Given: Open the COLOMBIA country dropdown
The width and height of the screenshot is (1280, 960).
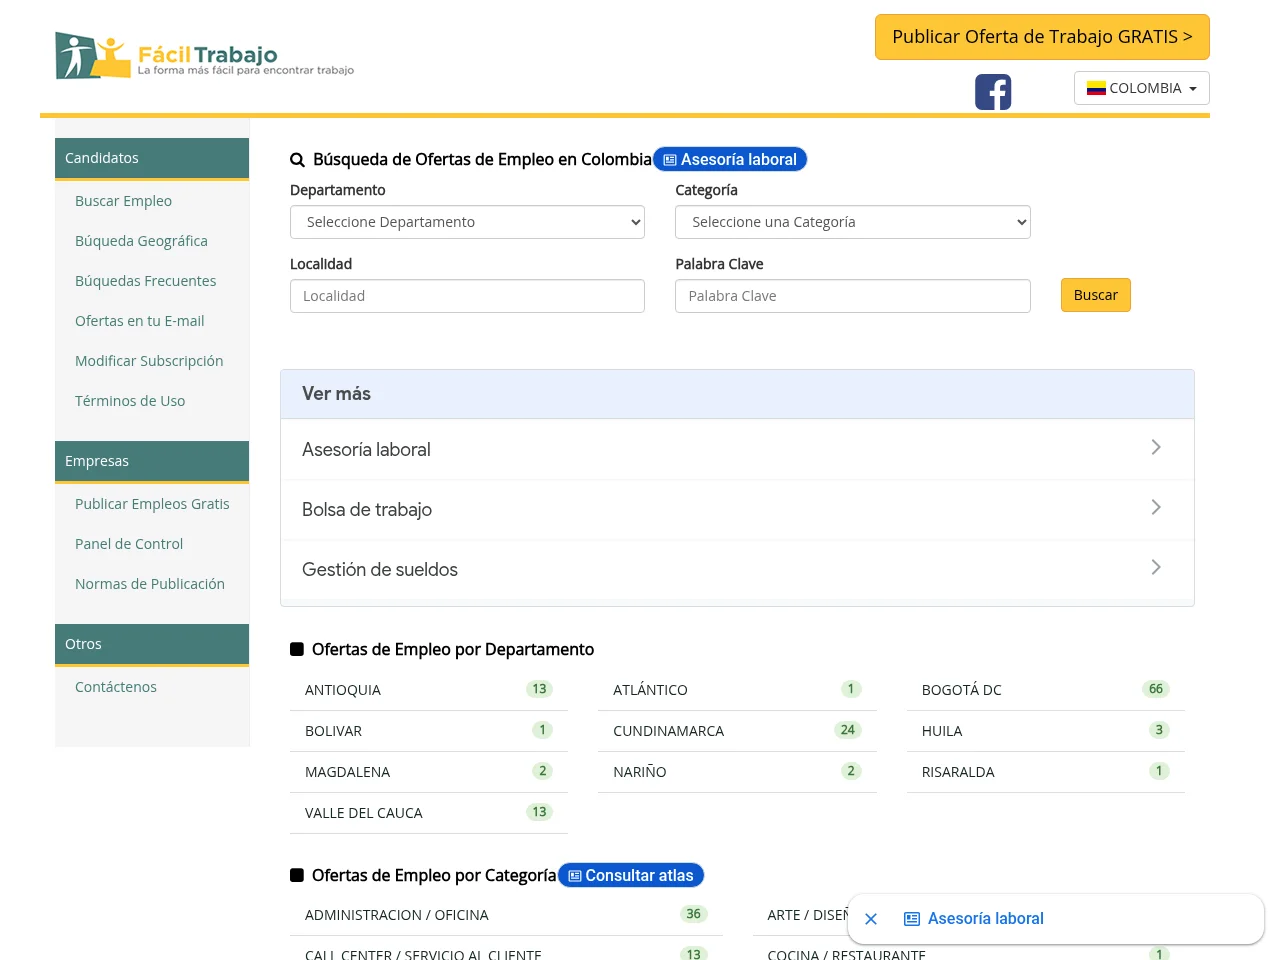Looking at the screenshot, I should 1142,88.
